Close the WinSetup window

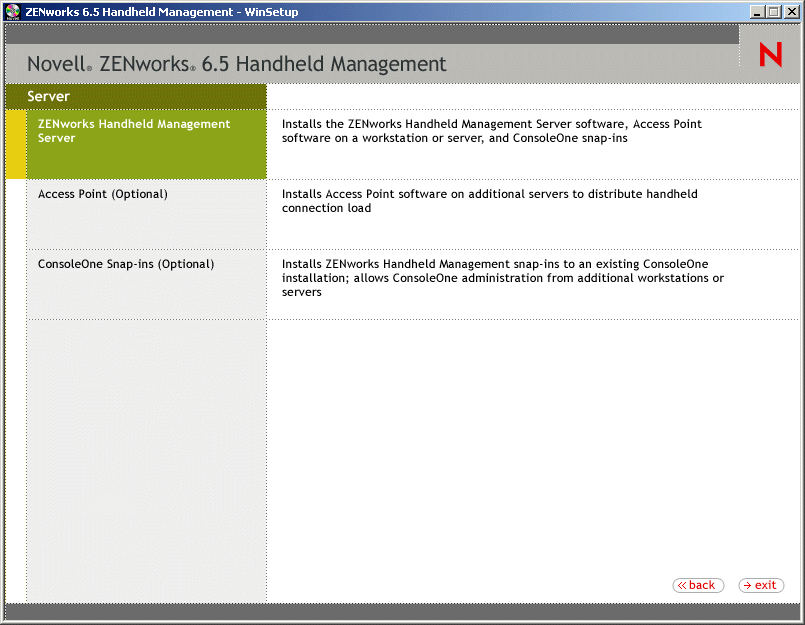click(x=790, y=11)
